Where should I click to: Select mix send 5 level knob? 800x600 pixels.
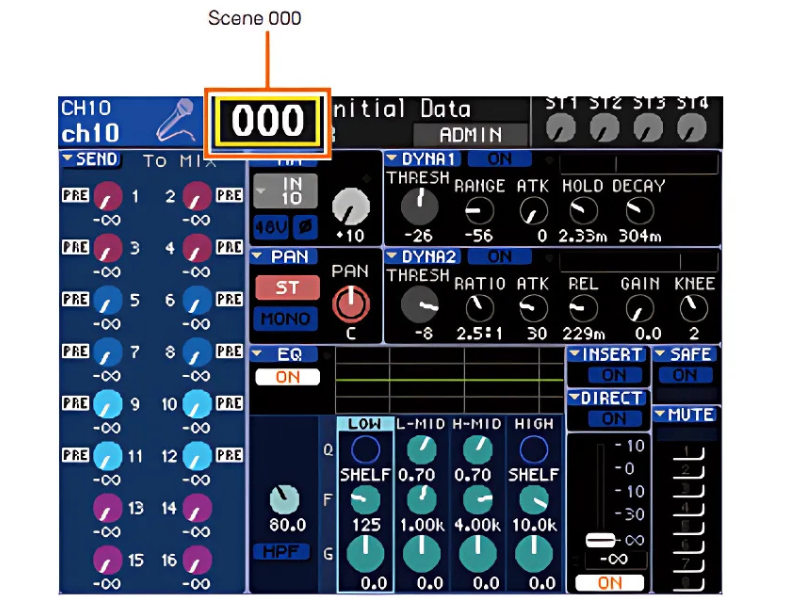(x=108, y=301)
